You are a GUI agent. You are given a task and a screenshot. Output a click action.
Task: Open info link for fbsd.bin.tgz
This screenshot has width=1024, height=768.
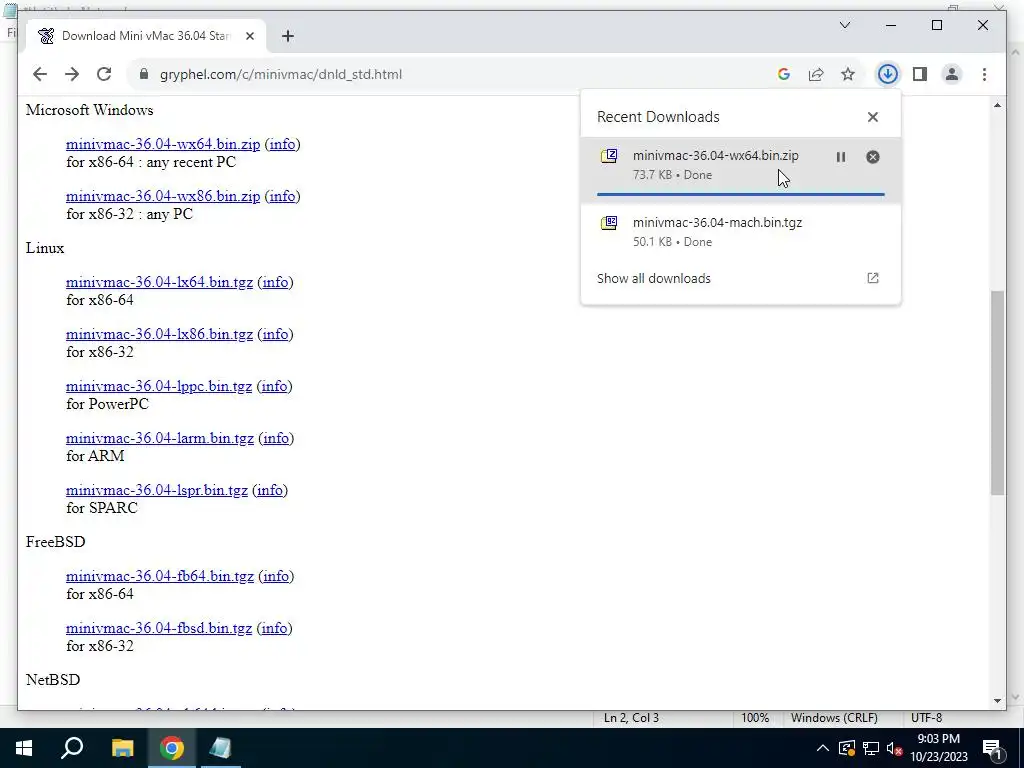(x=274, y=628)
